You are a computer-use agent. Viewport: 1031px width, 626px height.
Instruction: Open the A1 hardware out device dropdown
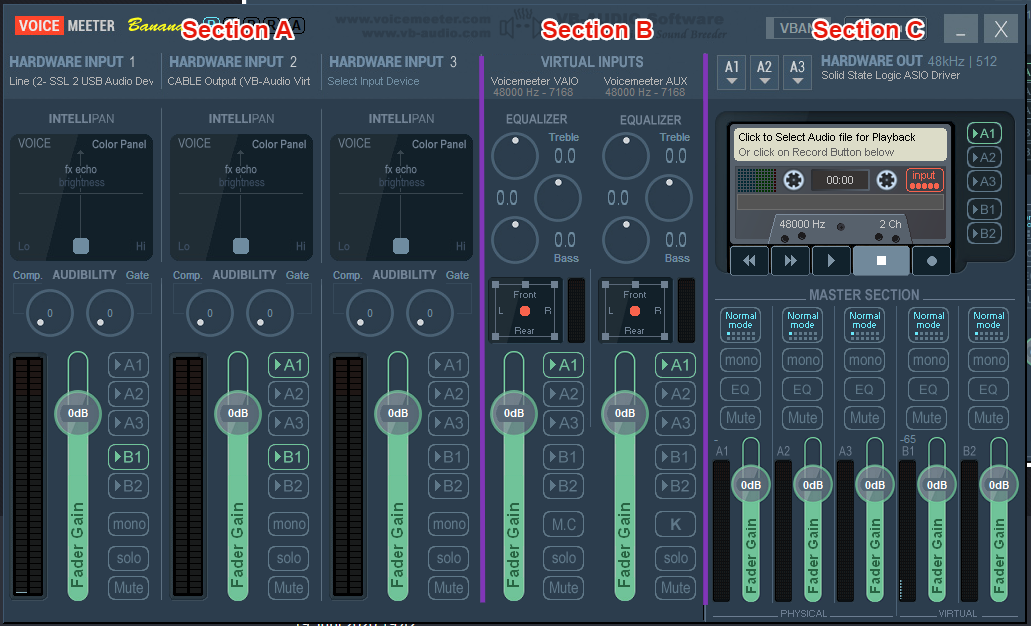pyautogui.click(x=731, y=72)
